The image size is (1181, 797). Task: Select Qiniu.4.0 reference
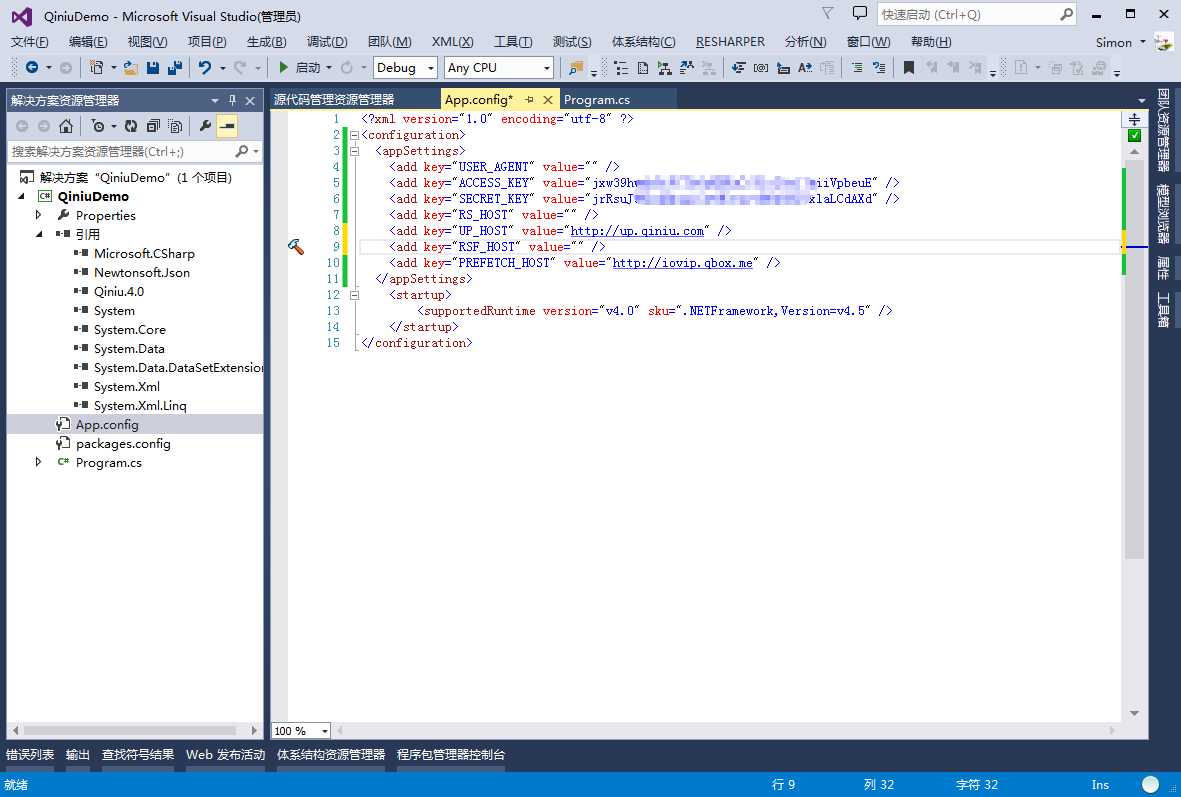pyautogui.click(x=119, y=292)
